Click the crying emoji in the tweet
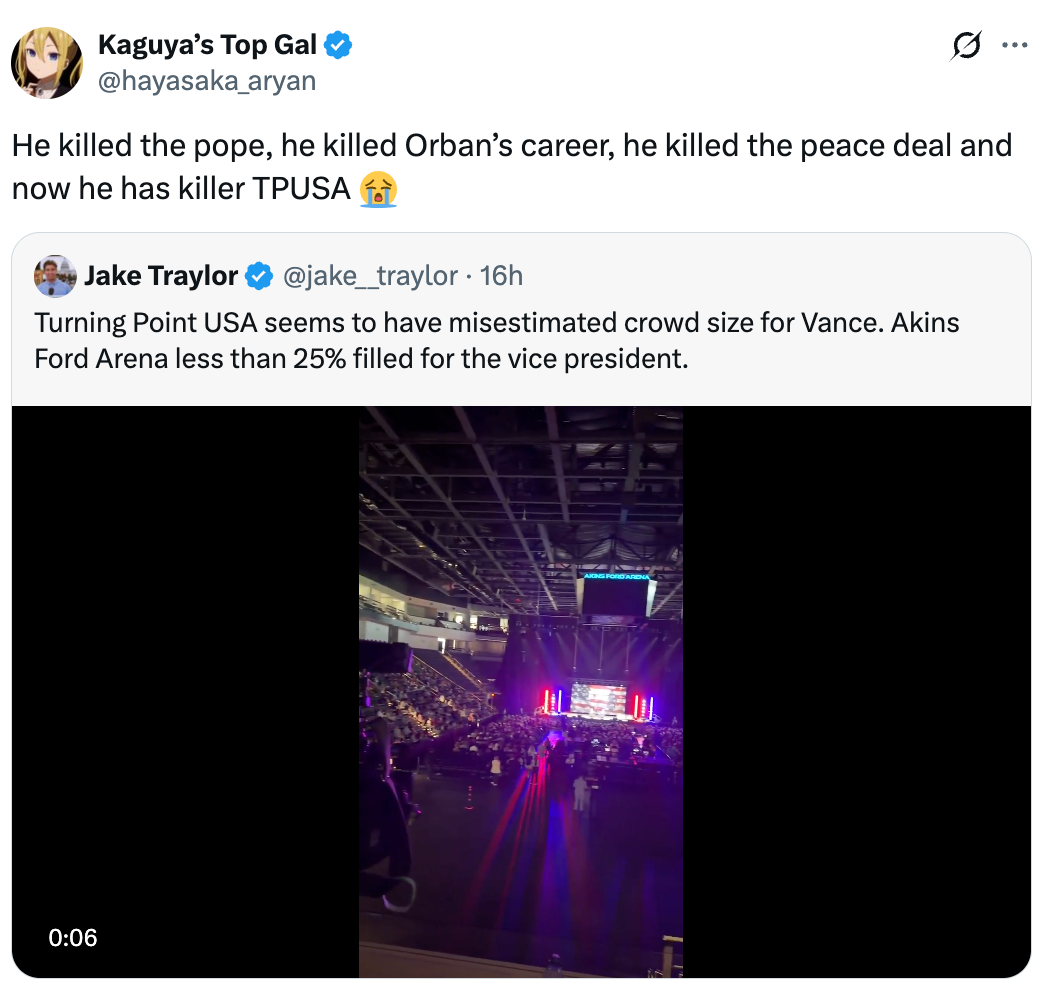1044x1008 pixels. click(x=379, y=189)
